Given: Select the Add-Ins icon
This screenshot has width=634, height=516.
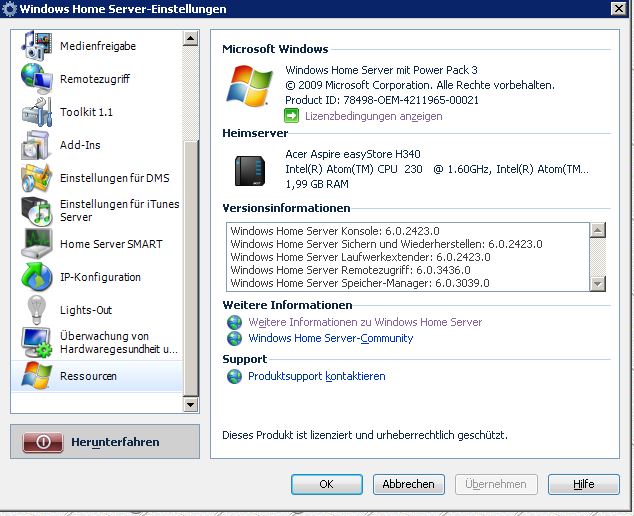Looking at the screenshot, I should point(36,145).
